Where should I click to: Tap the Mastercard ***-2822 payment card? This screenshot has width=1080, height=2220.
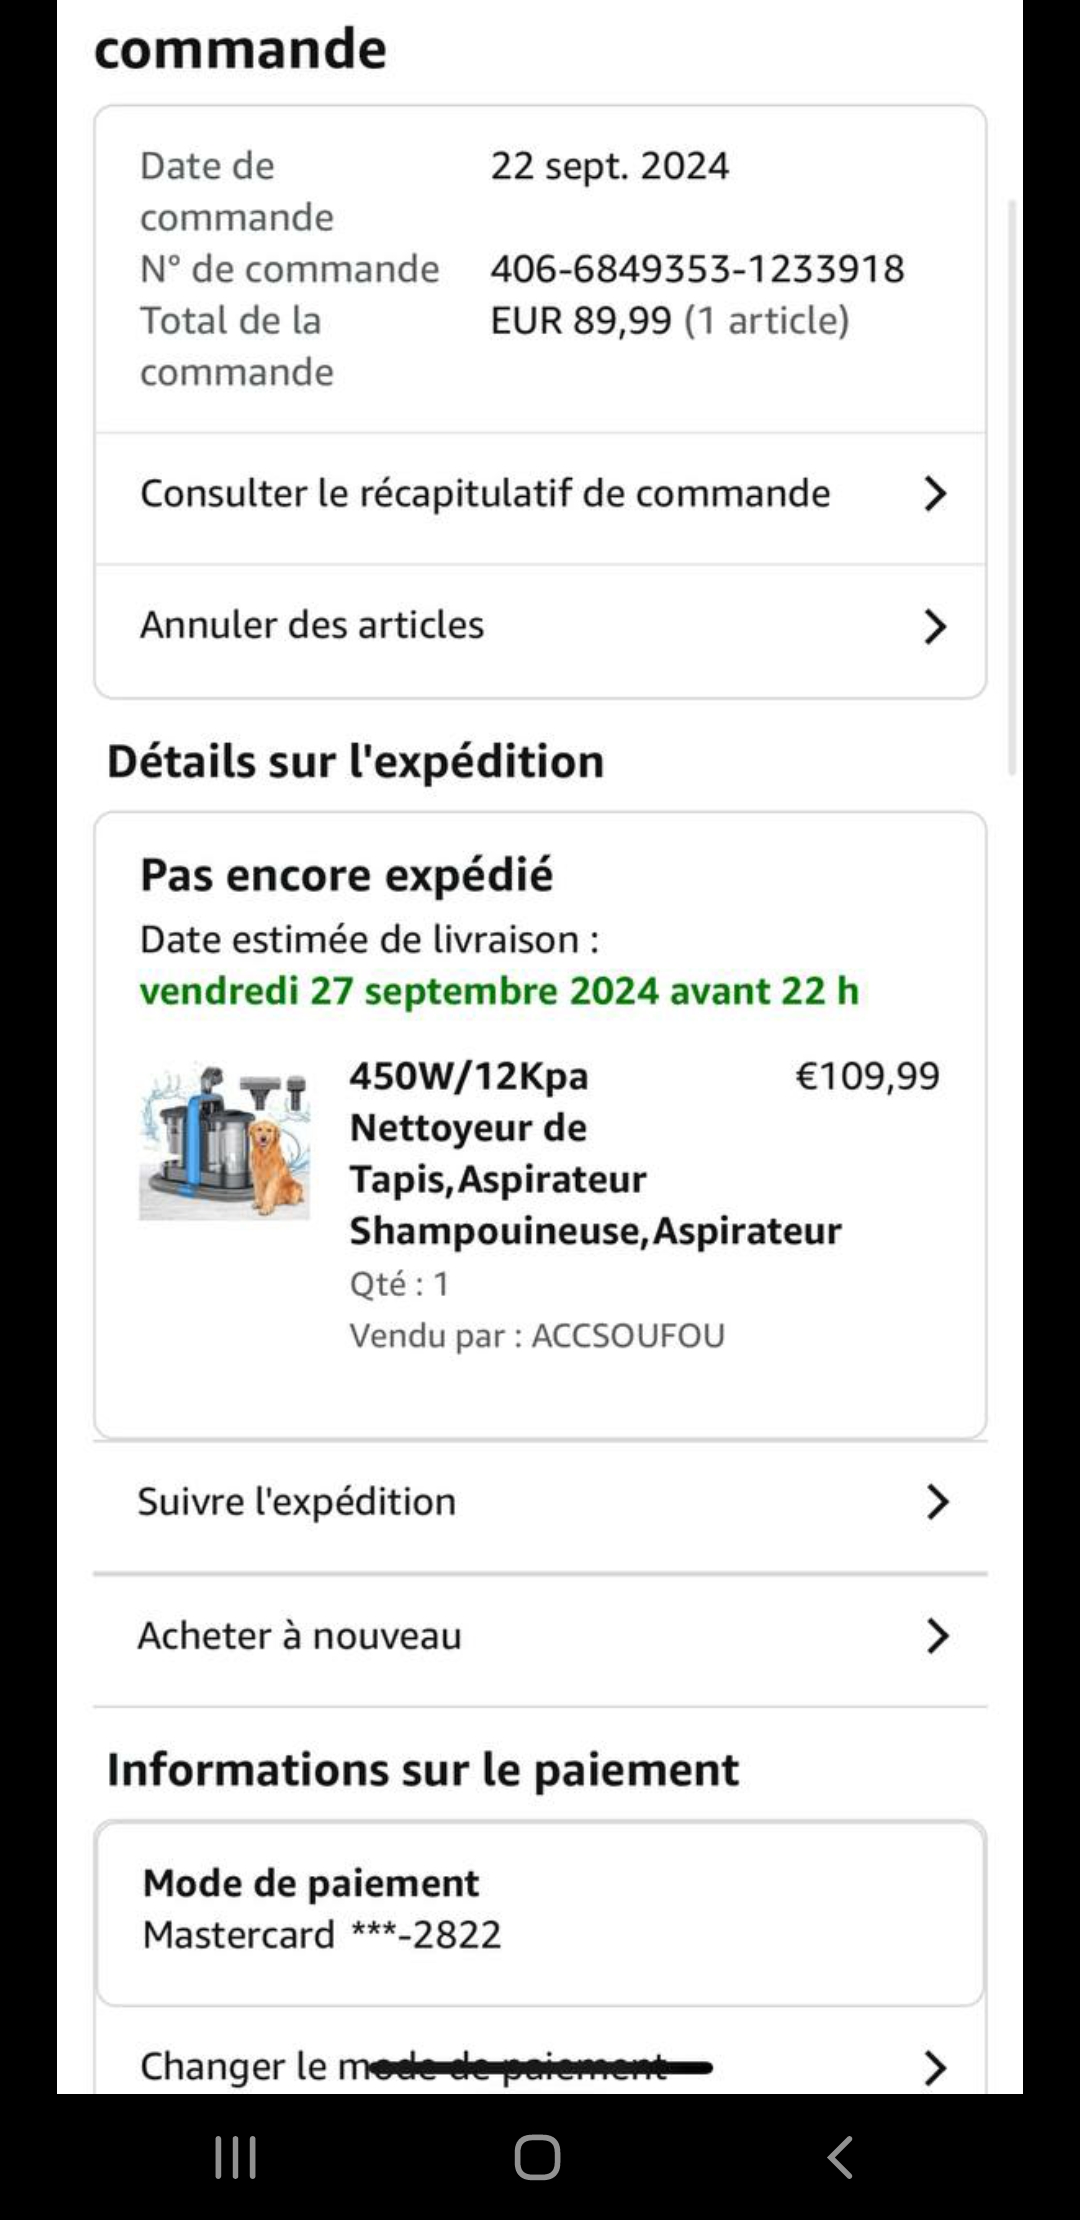tap(322, 1934)
